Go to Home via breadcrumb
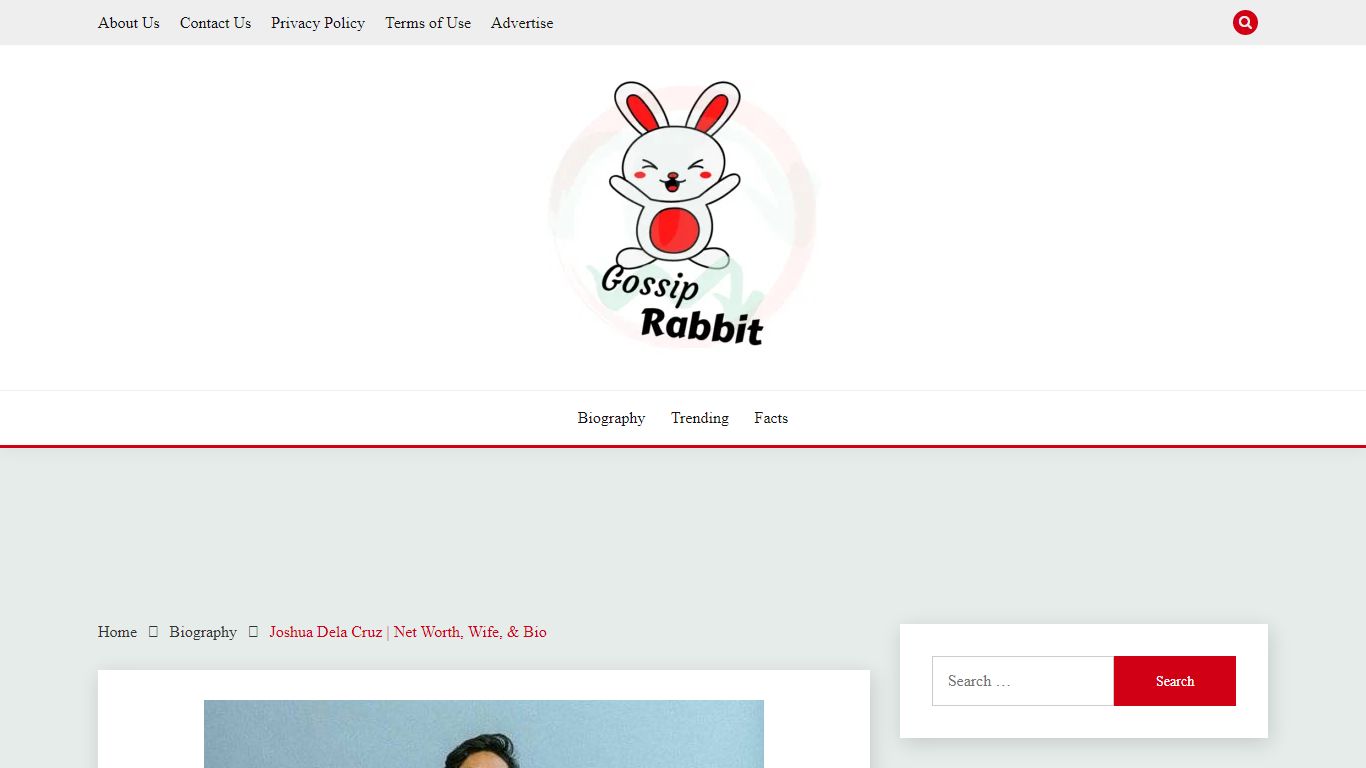 [117, 632]
